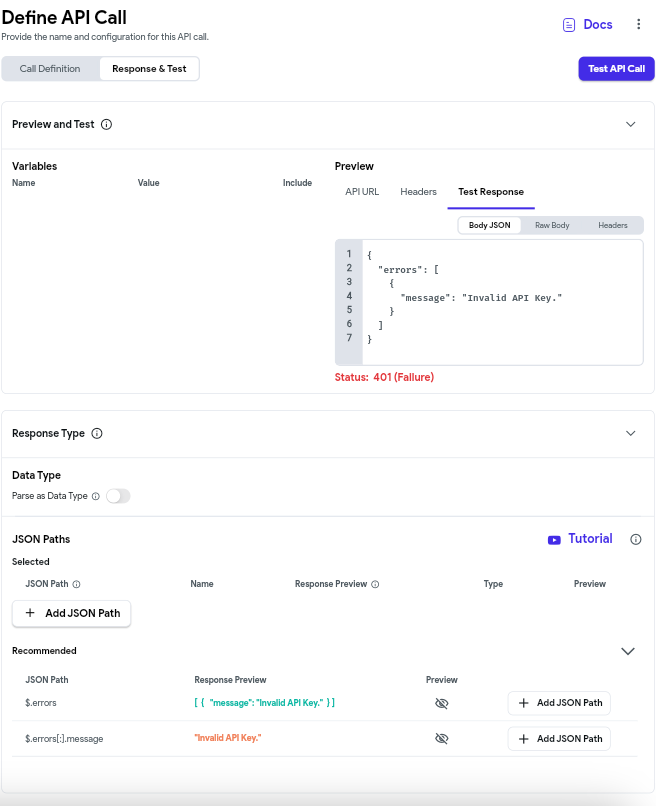Click inside the Body JSON response editor

click(502, 302)
